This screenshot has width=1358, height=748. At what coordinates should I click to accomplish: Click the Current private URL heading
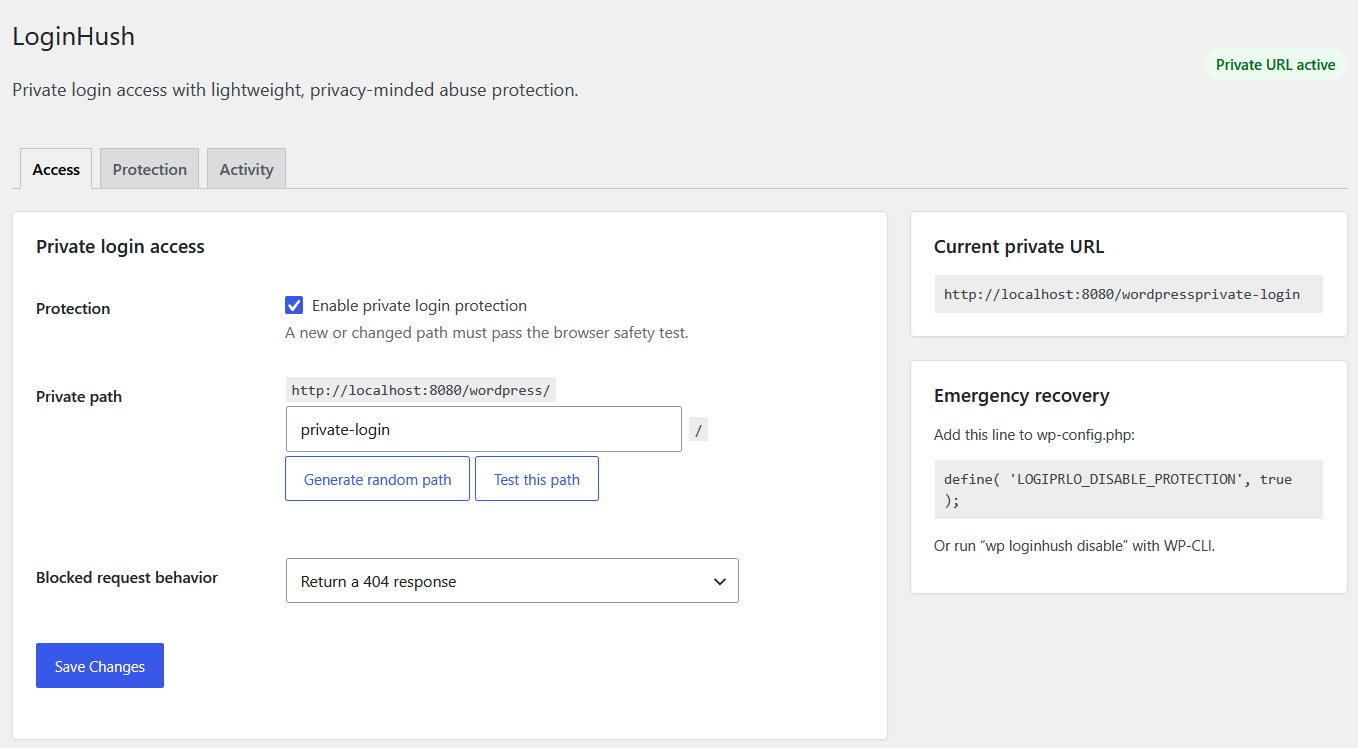tap(1019, 247)
